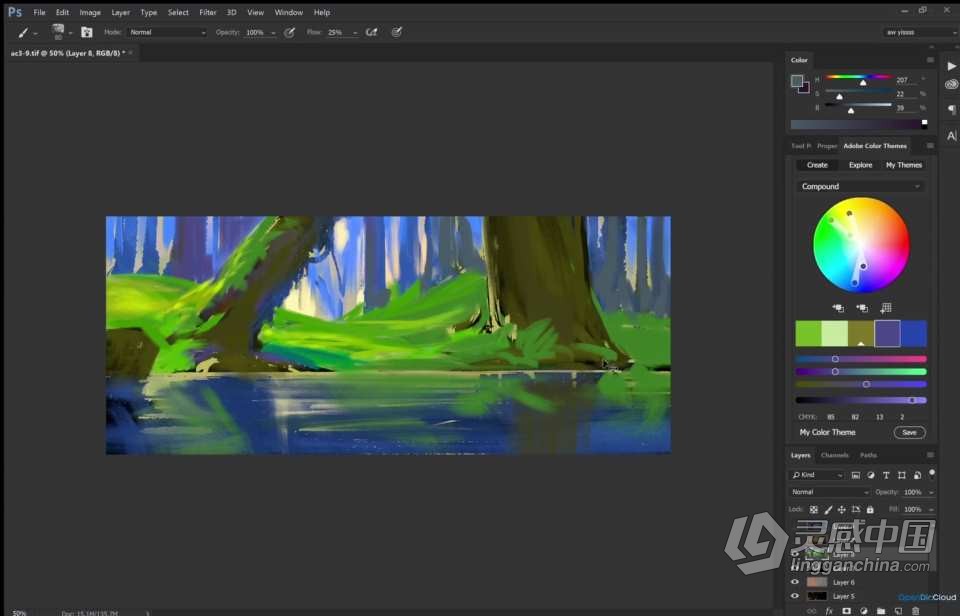
Task: Select the purple theme swatch
Action: (x=887, y=334)
